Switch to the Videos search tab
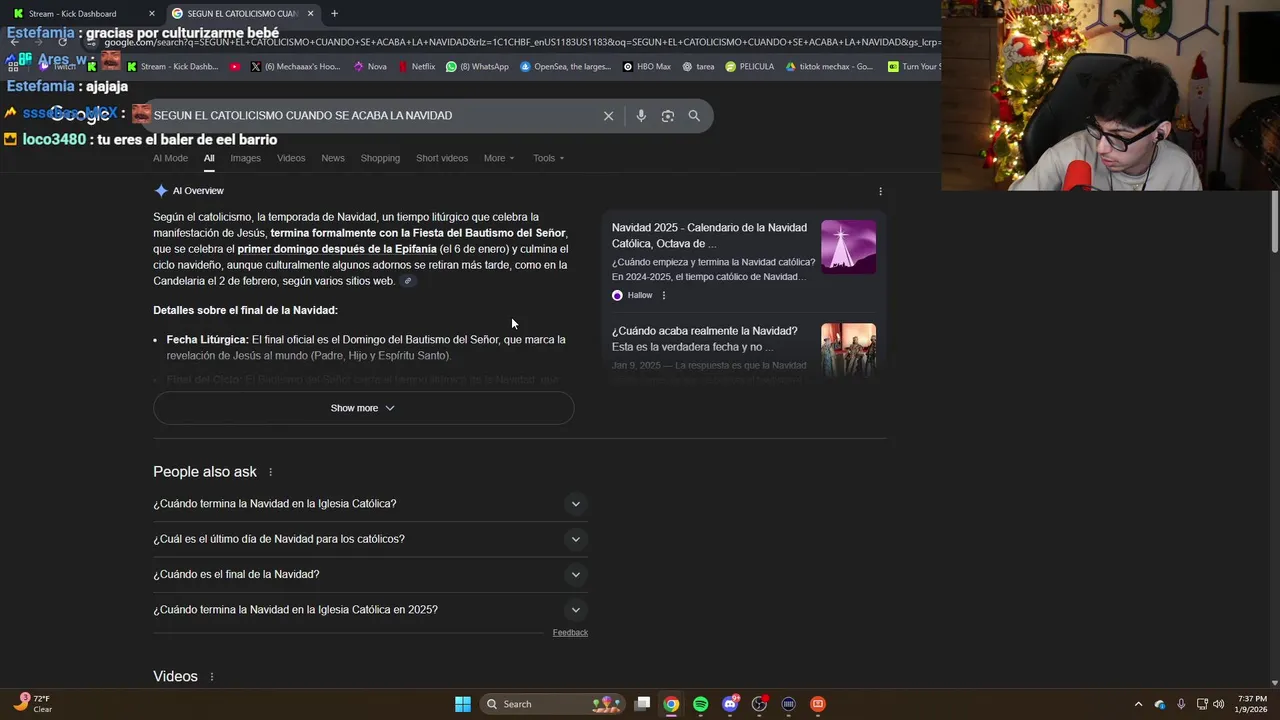This screenshot has width=1280, height=720. click(291, 158)
